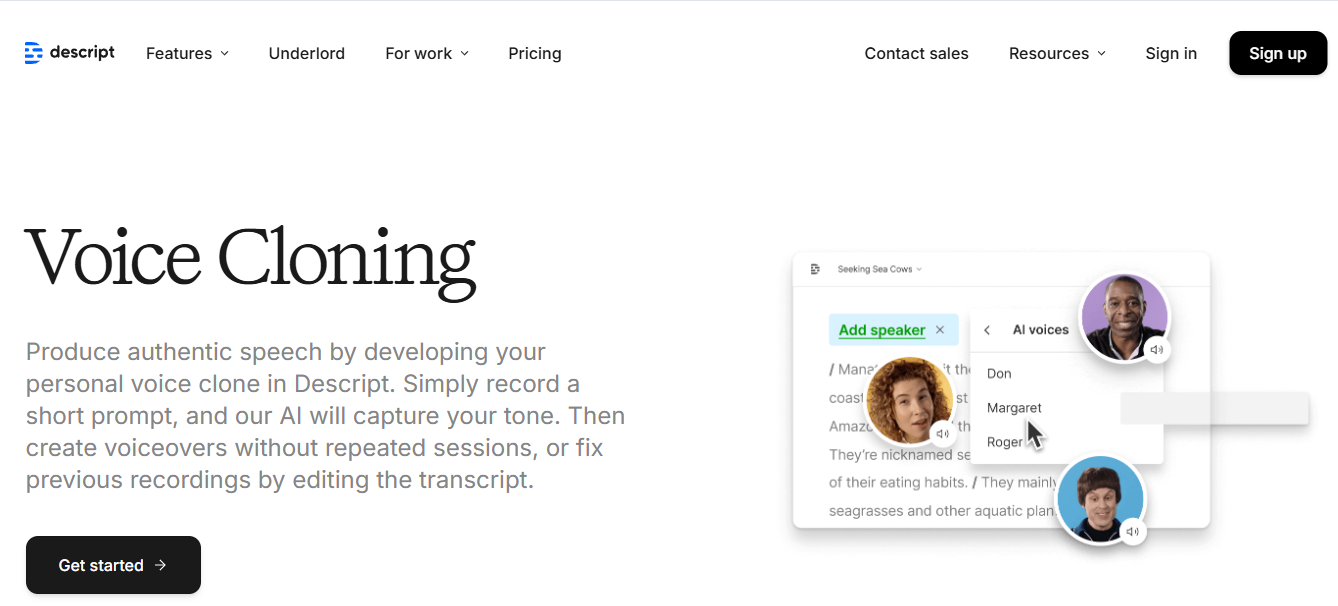Click the speaker icon on the purple-background avatar
The width and height of the screenshot is (1338, 606).
1157,350
